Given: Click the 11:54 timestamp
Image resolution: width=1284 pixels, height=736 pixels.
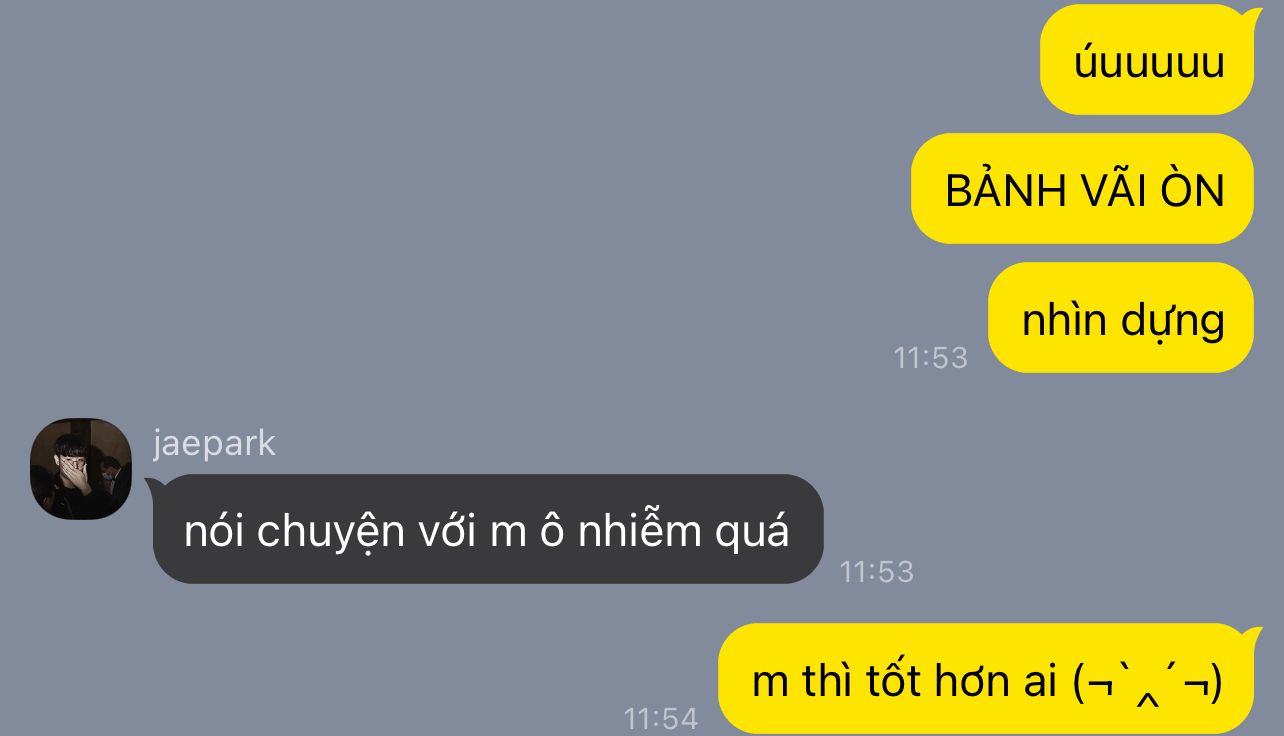Looking at the screenshot, I should (x=661, y=717).
